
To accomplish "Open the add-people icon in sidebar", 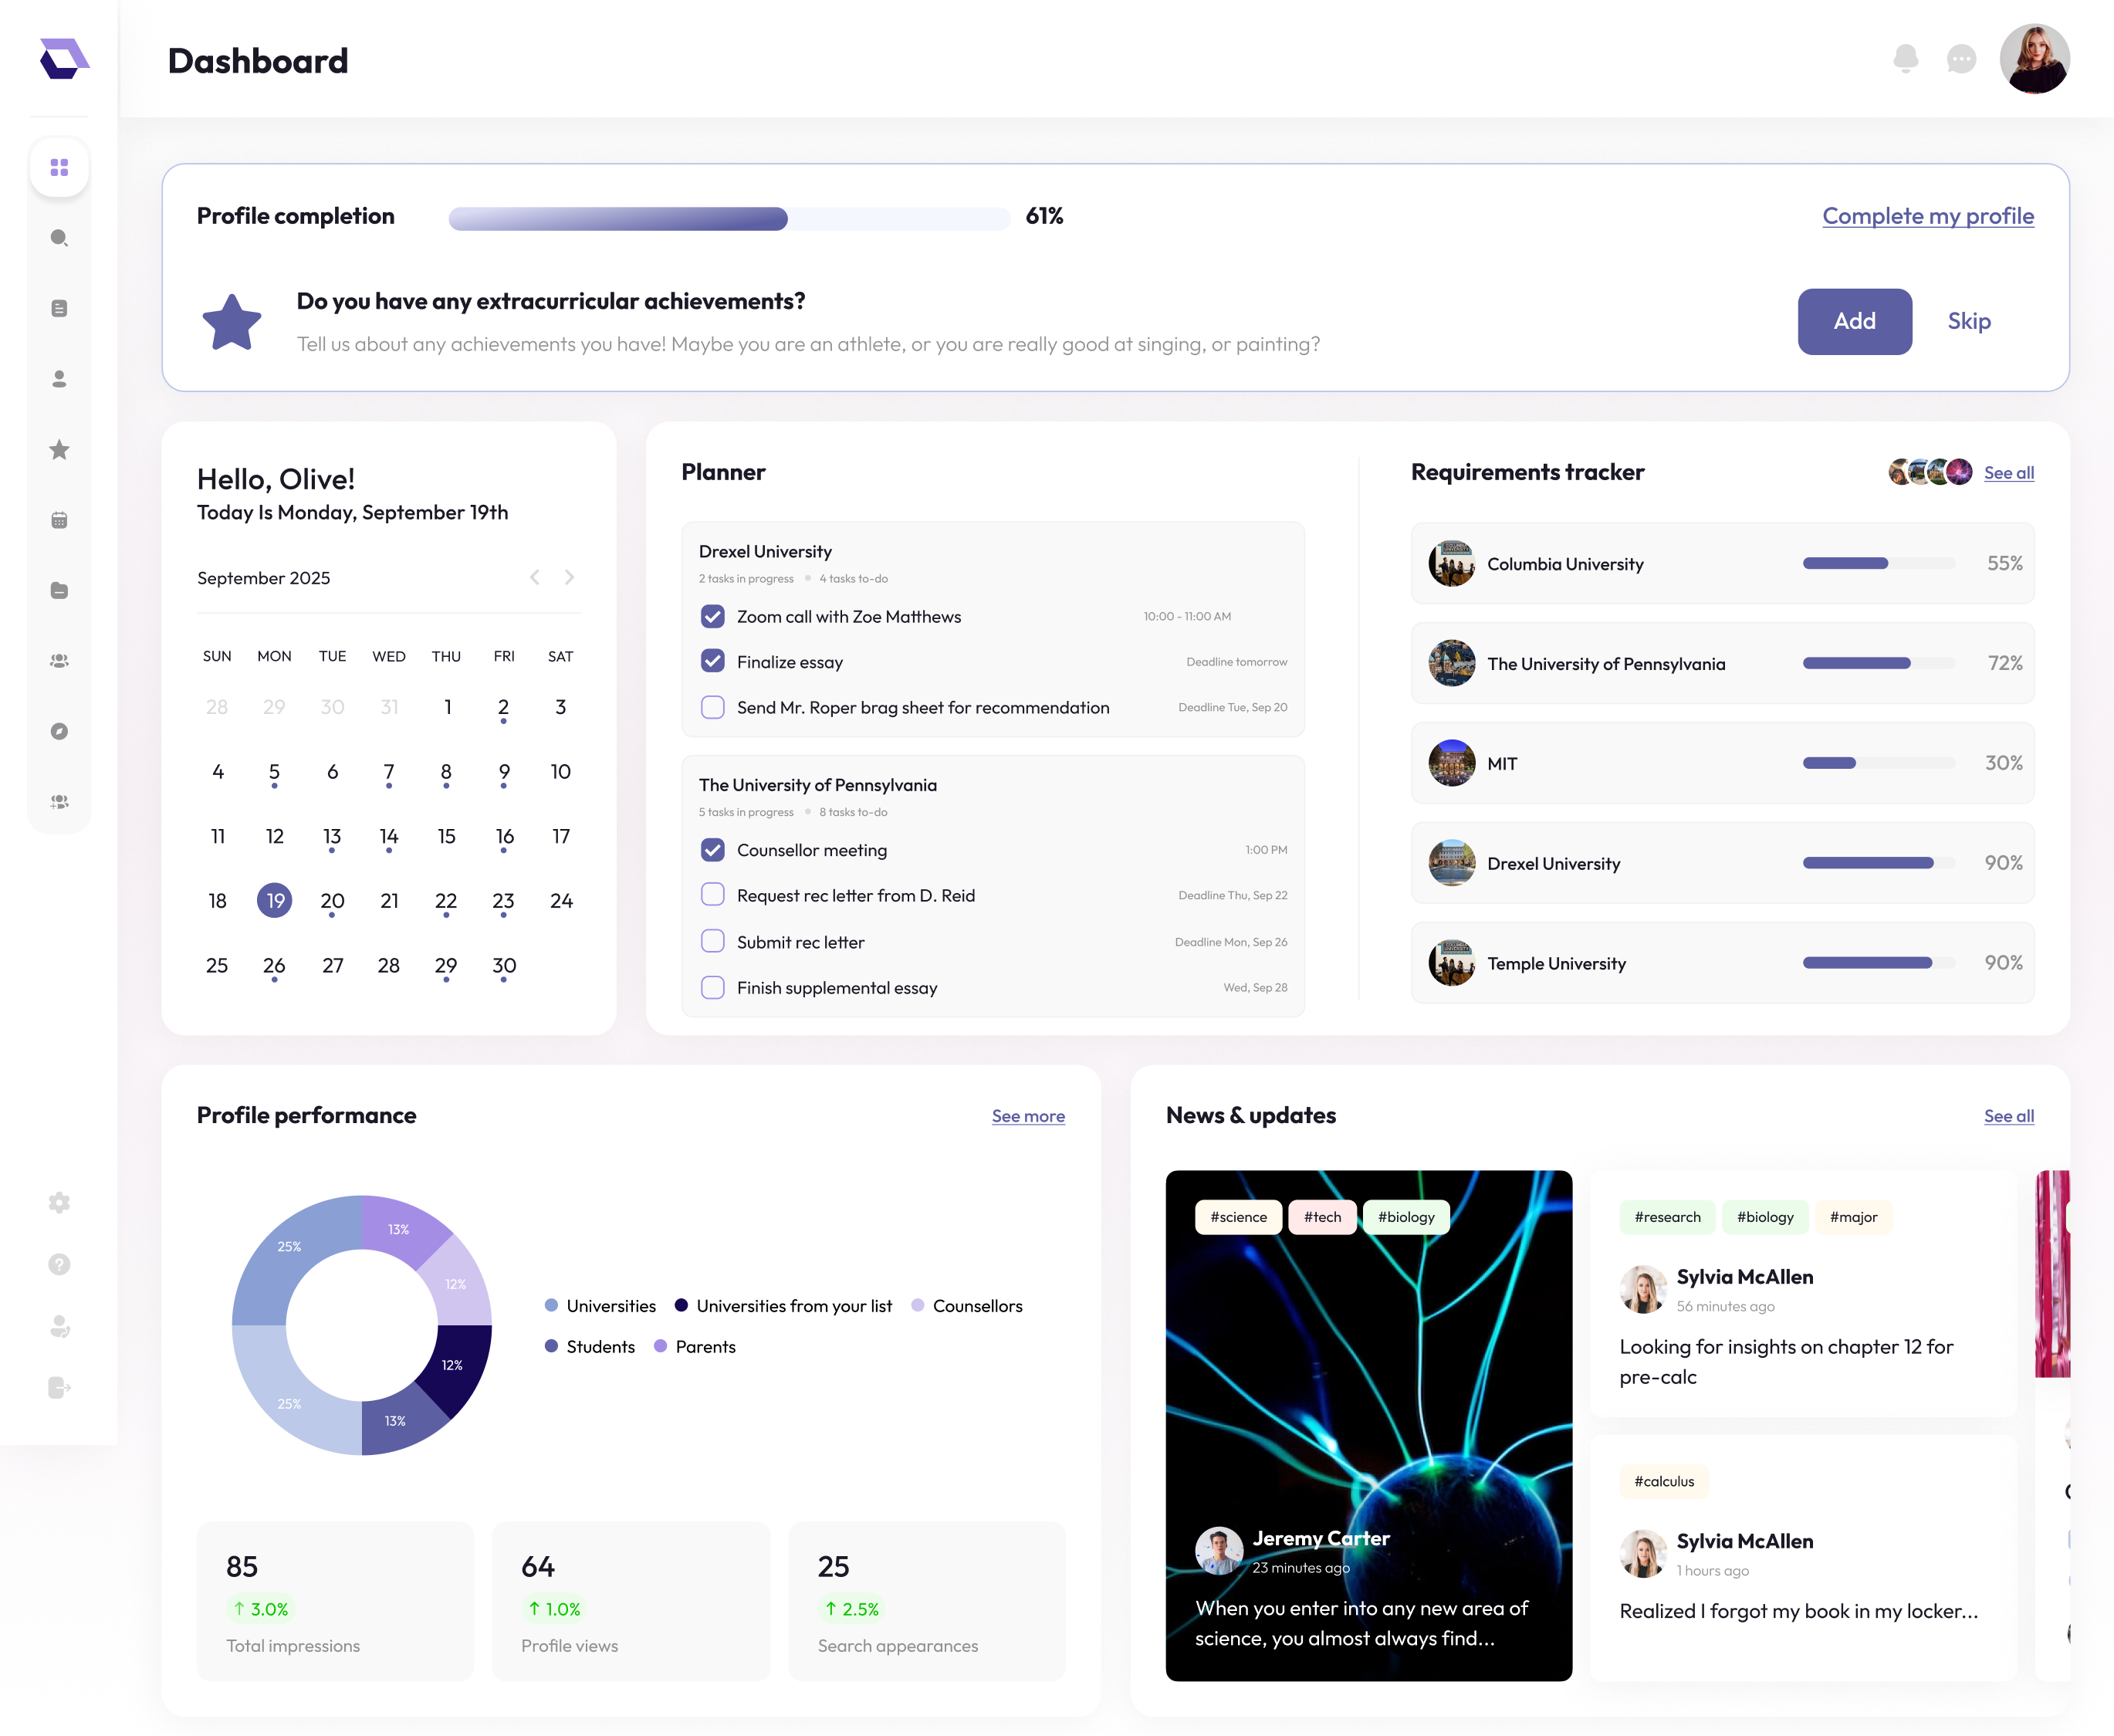I will 59,802.
